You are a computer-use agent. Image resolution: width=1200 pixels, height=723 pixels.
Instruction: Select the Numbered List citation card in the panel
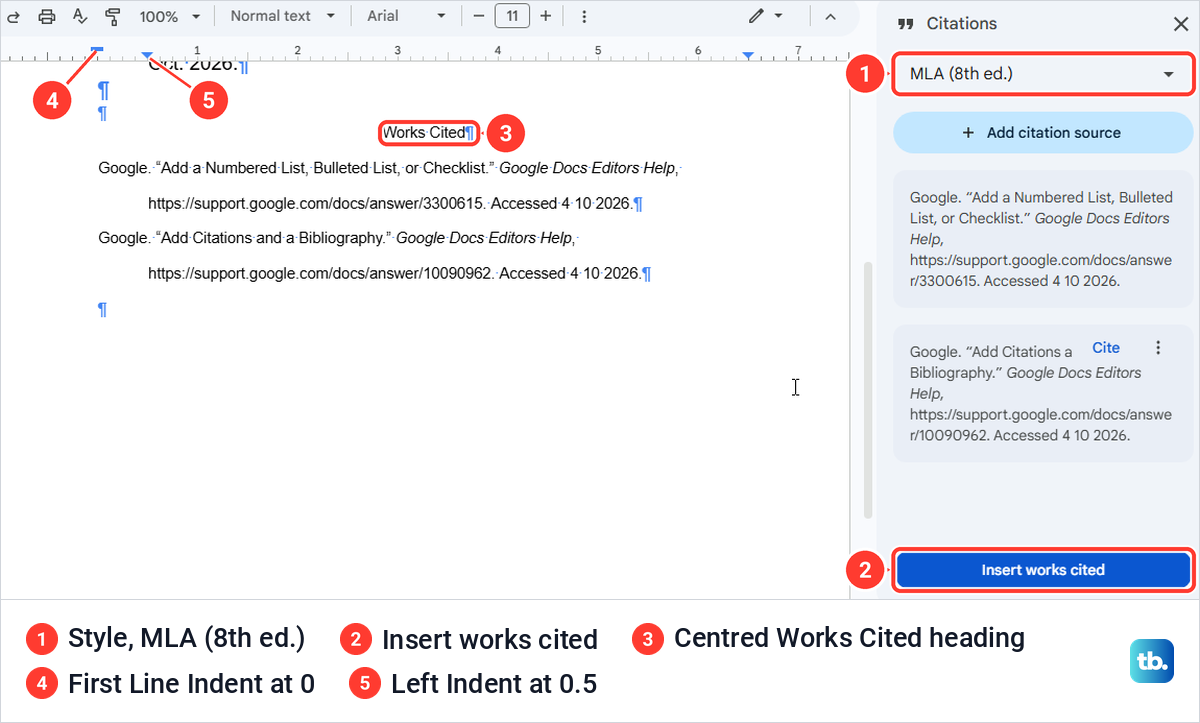point(1042,239)
